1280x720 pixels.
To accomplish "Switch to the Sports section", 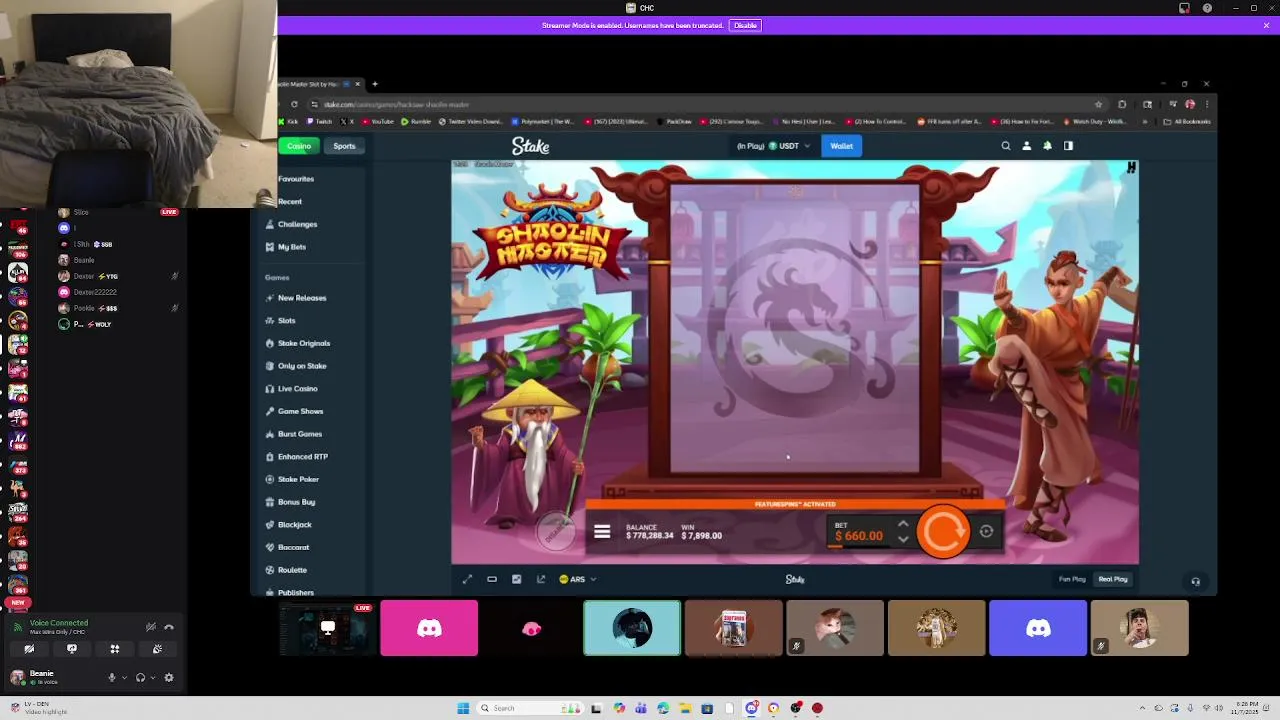I will [344, 146].
